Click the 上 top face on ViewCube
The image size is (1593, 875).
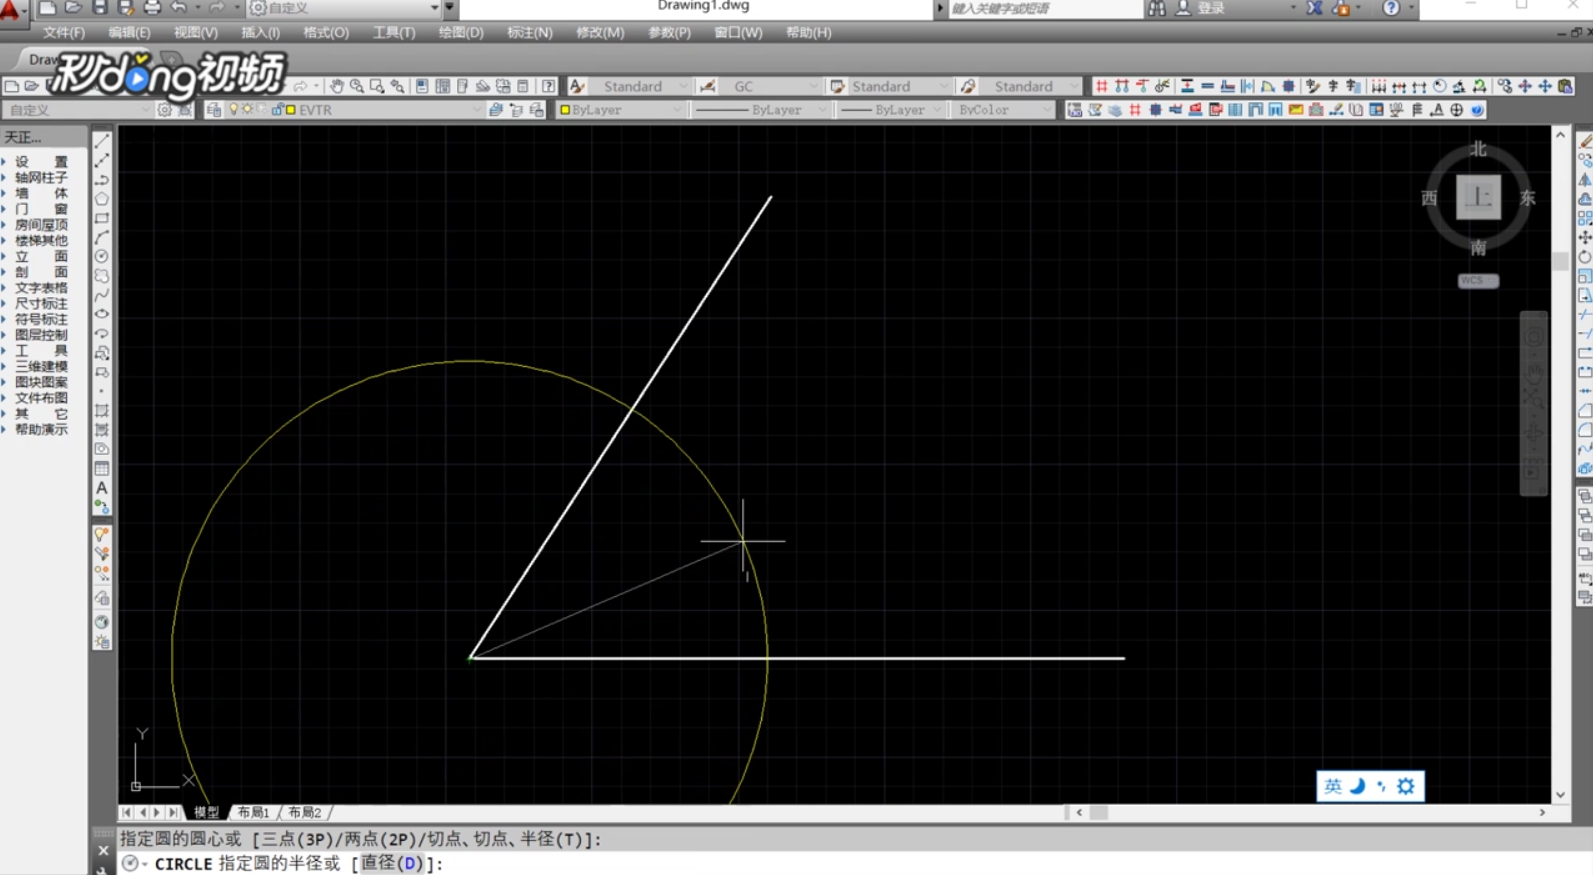tap(1478, 197)
